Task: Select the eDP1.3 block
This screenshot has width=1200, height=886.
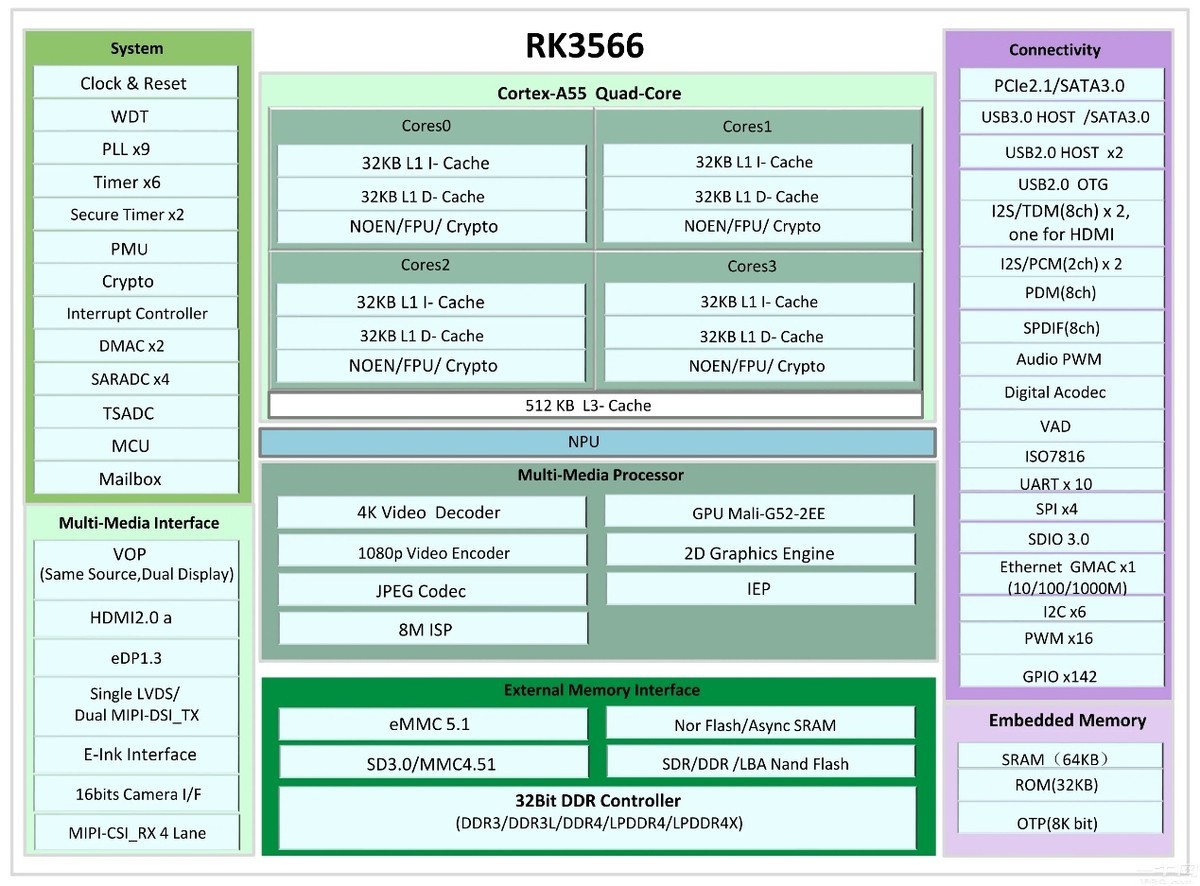Action: pos(136,657)
